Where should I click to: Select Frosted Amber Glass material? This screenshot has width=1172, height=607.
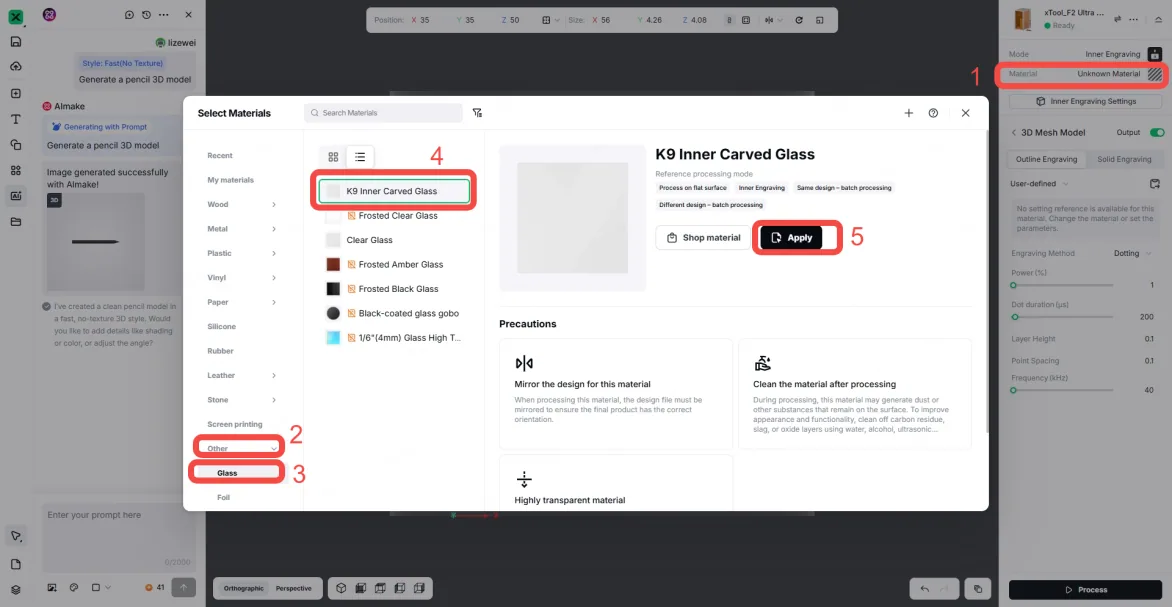click(x=395, y=265)
